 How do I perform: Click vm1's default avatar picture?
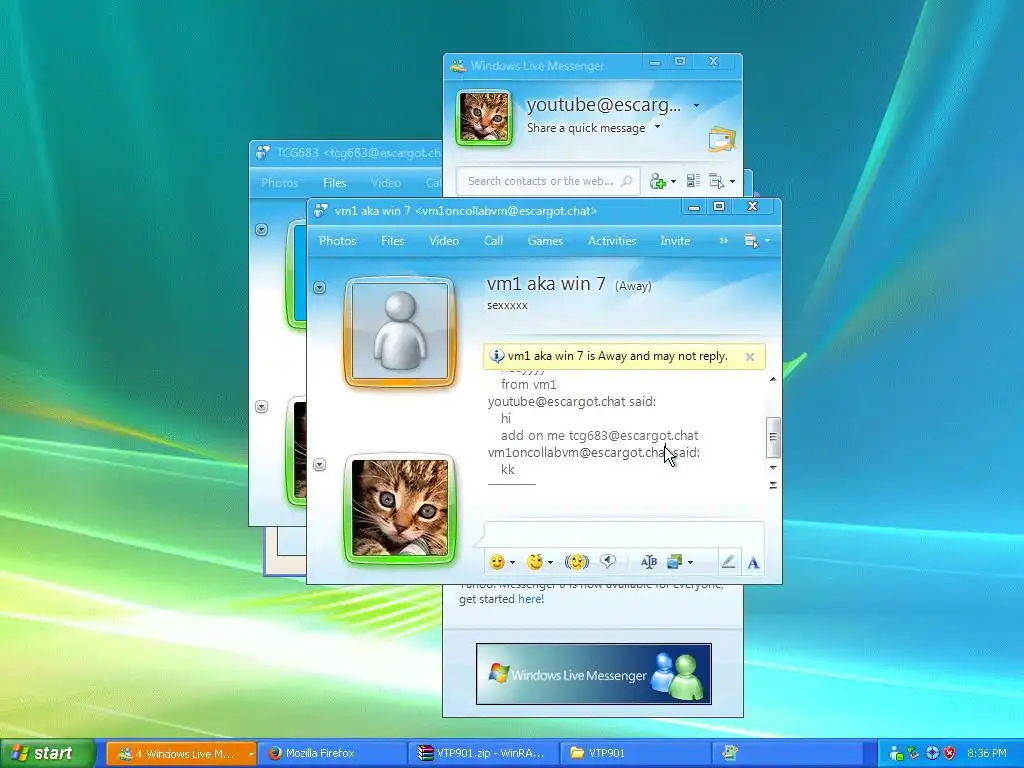tap(400, 332)
